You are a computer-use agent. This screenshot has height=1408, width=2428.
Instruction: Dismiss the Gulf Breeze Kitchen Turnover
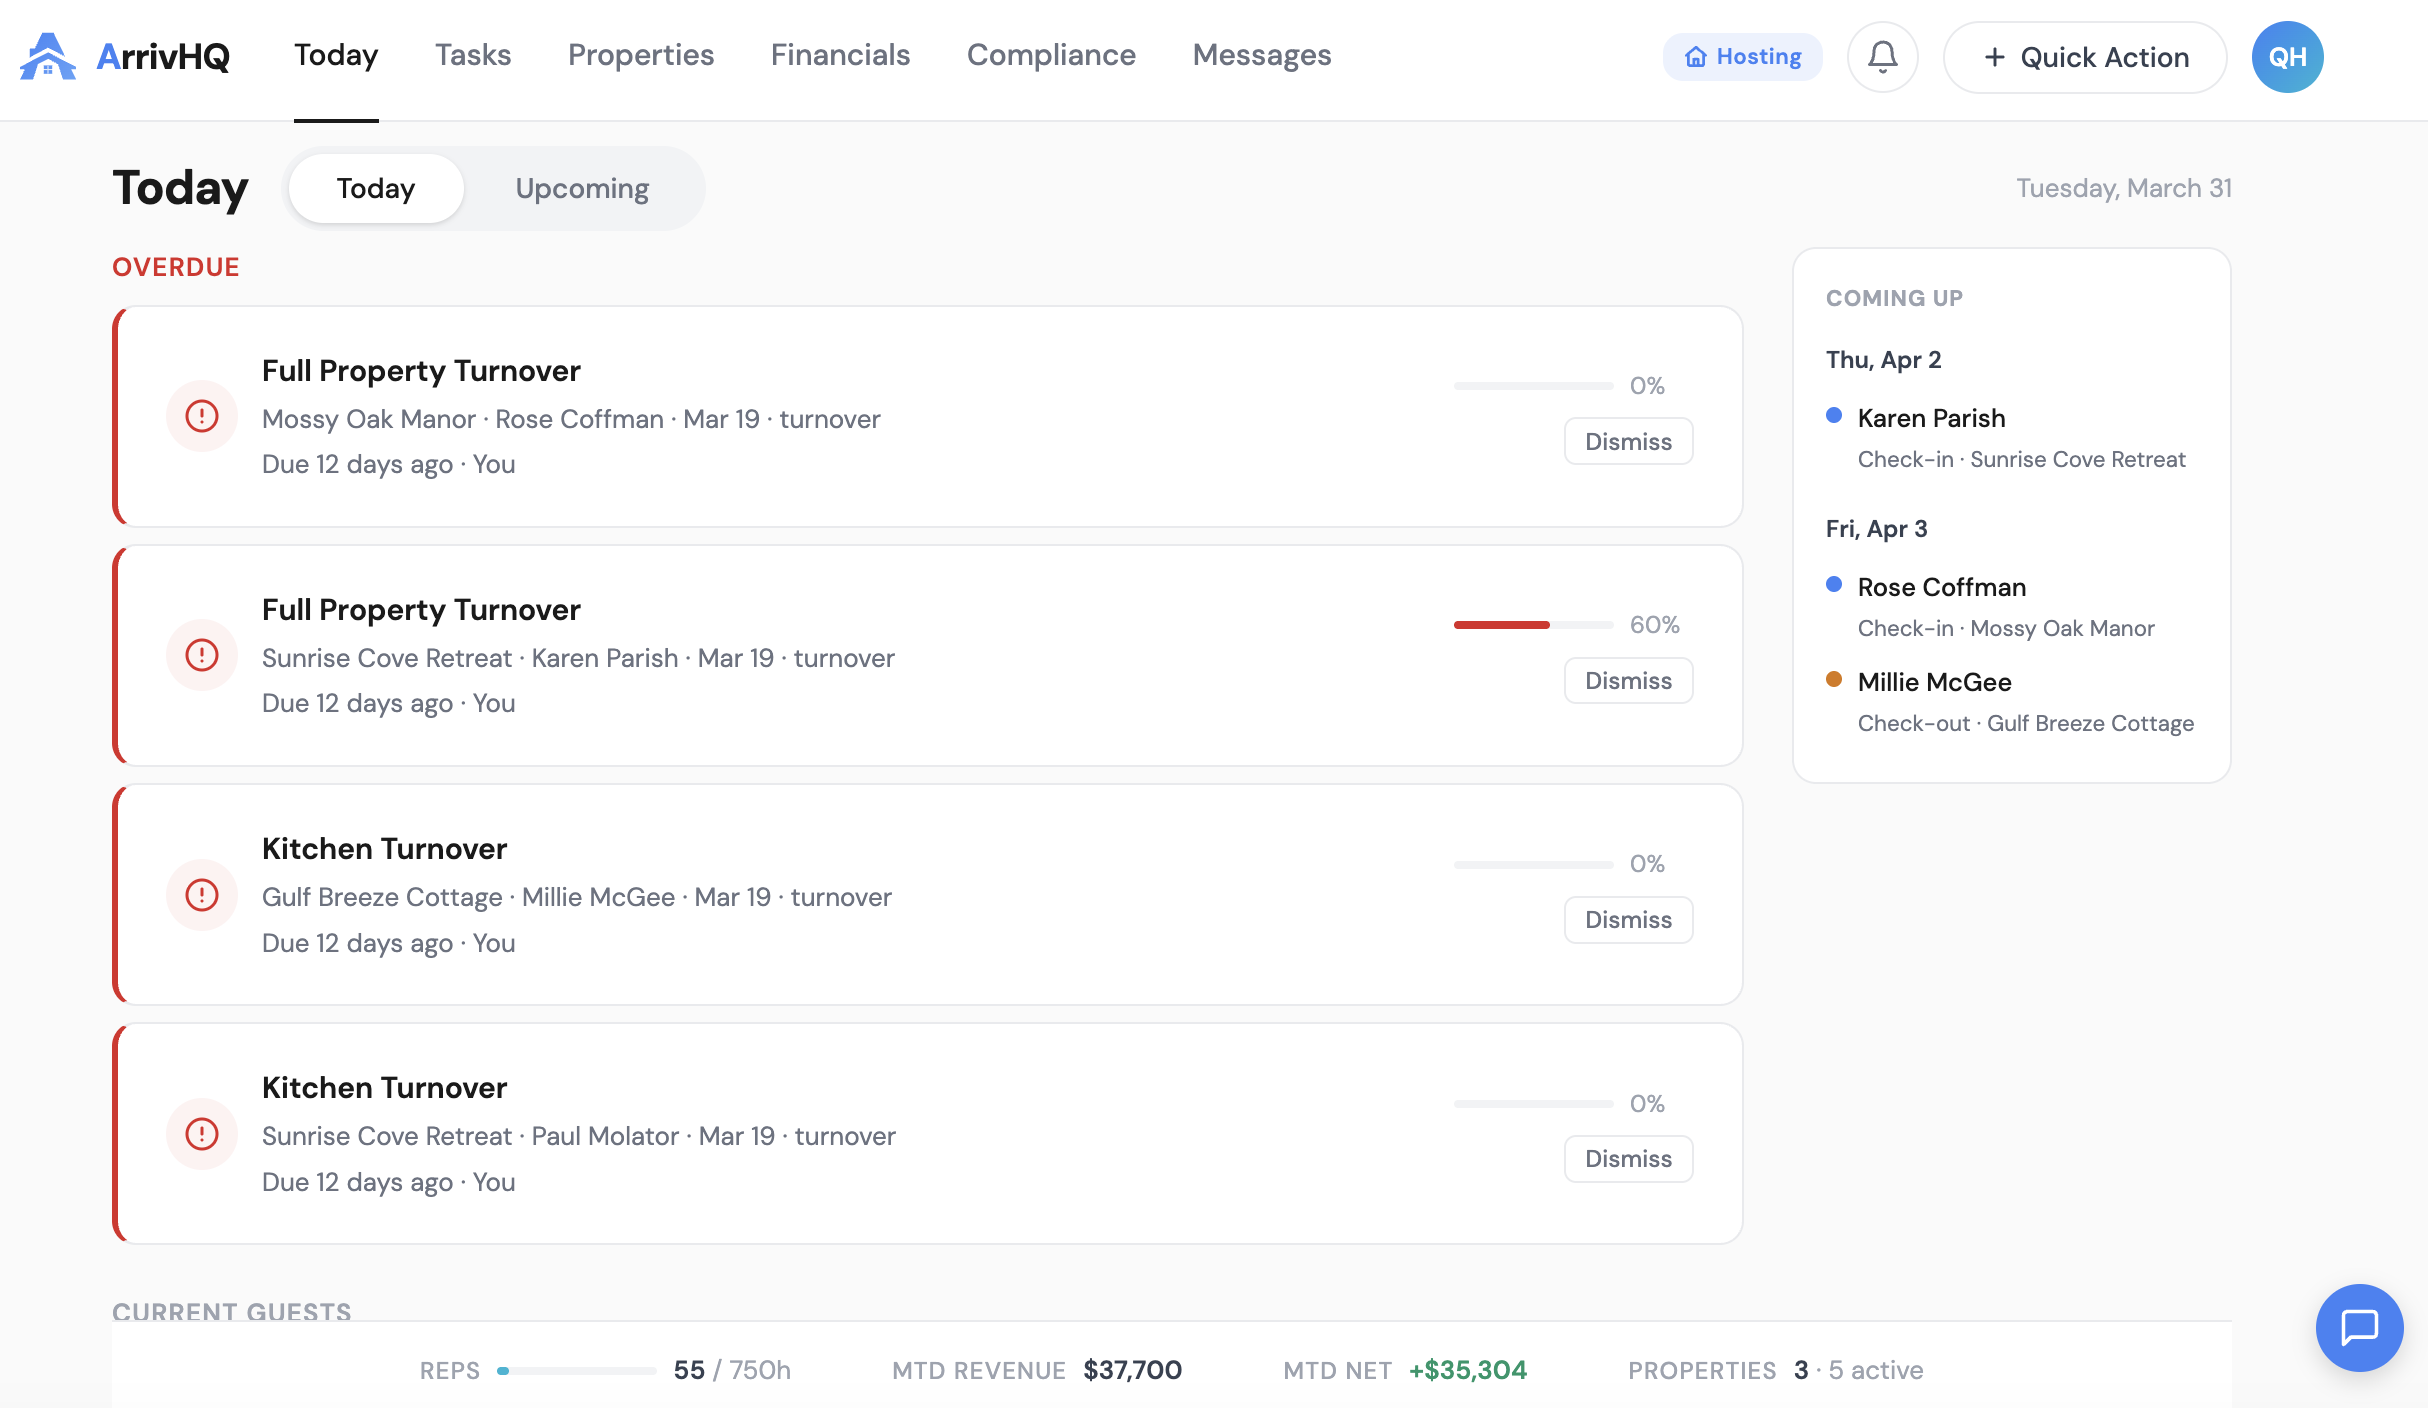[1628, 919]
